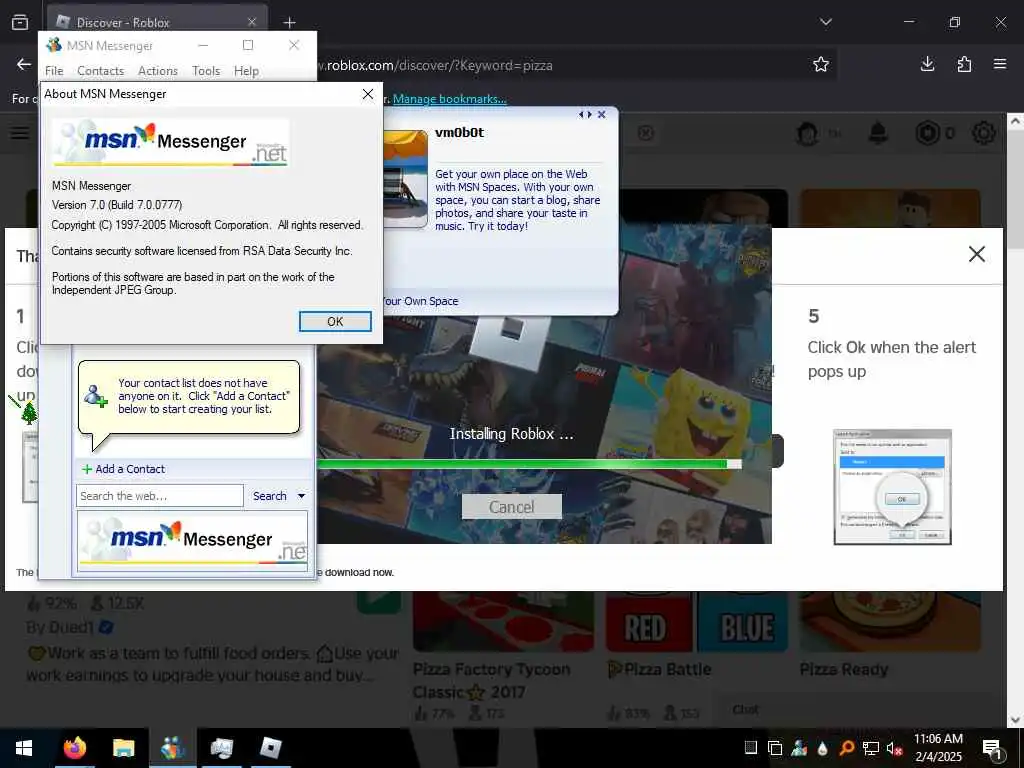Click OK in About MSN Messenger dialog
The image size is (1024, 768).
coord(335,321)
